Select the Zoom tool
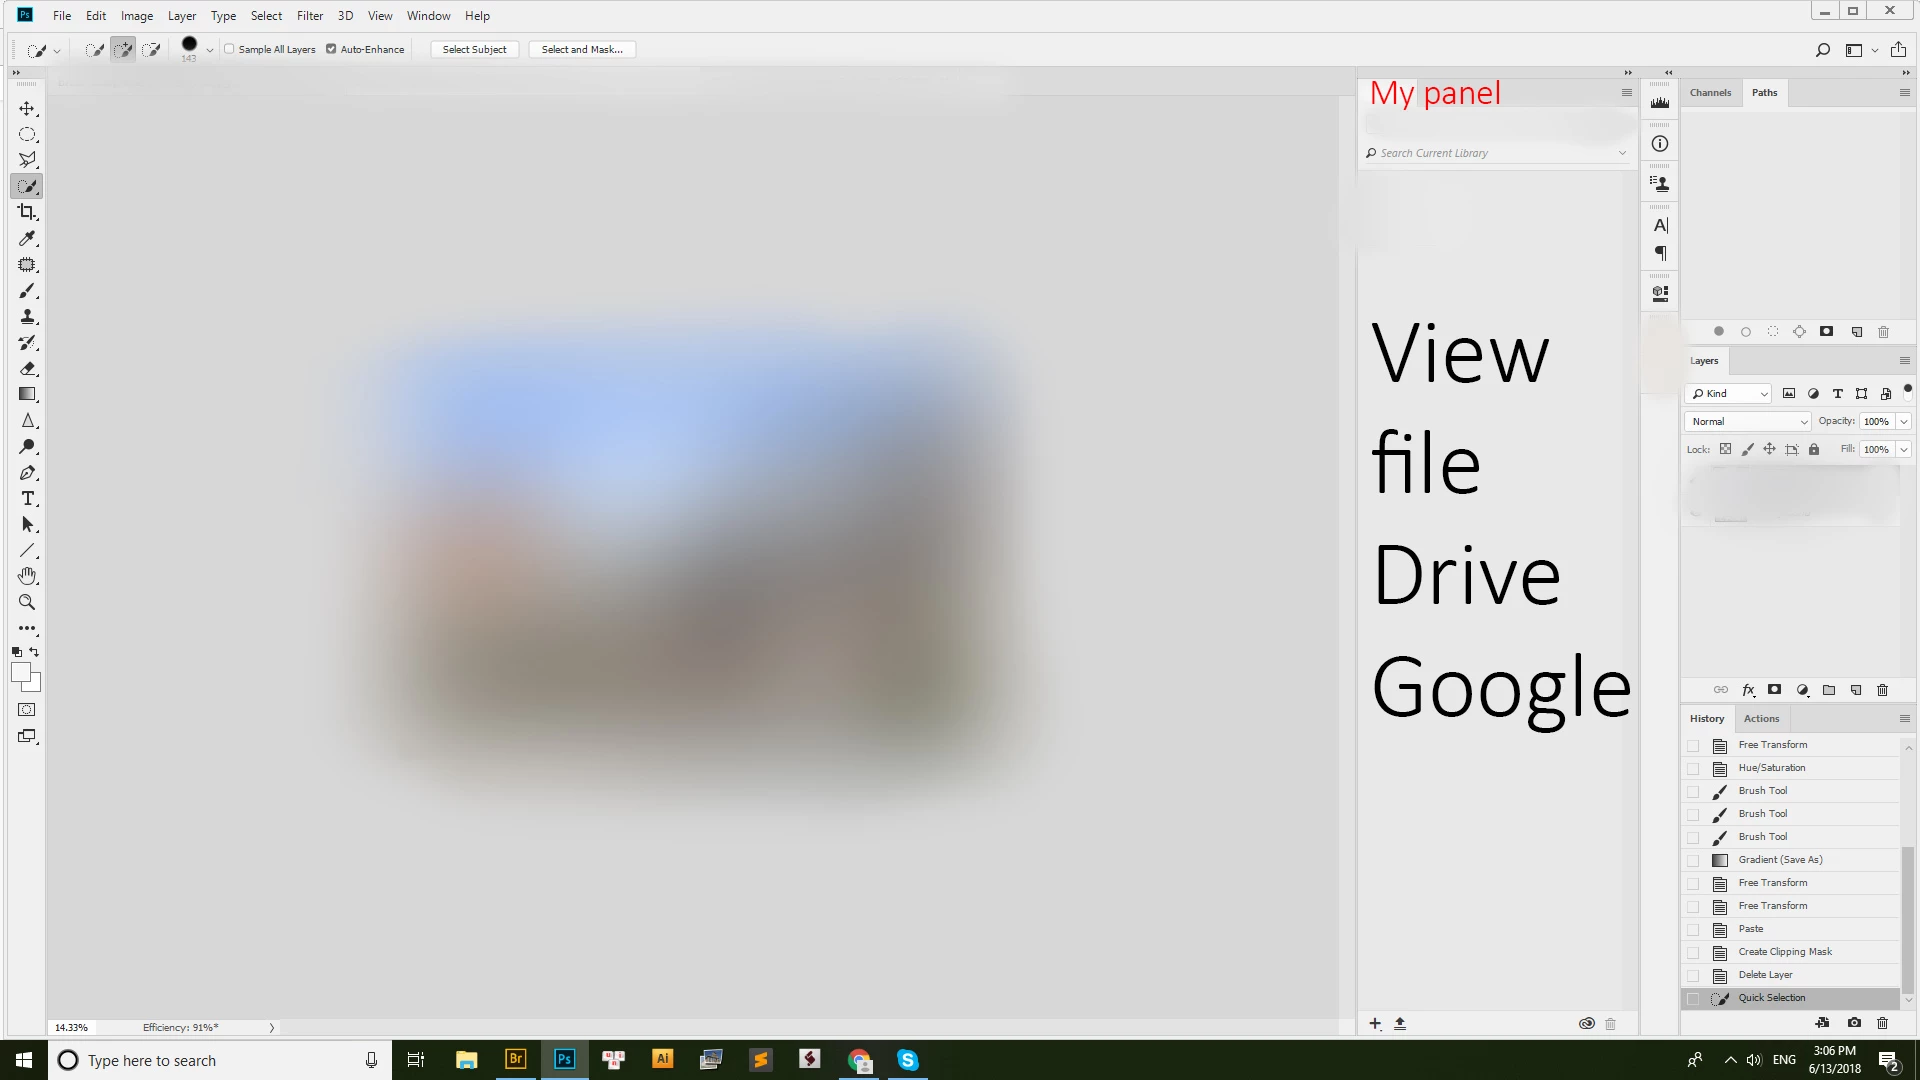The height and width of the screenshot is (1080, 1920). coord(27,602)
